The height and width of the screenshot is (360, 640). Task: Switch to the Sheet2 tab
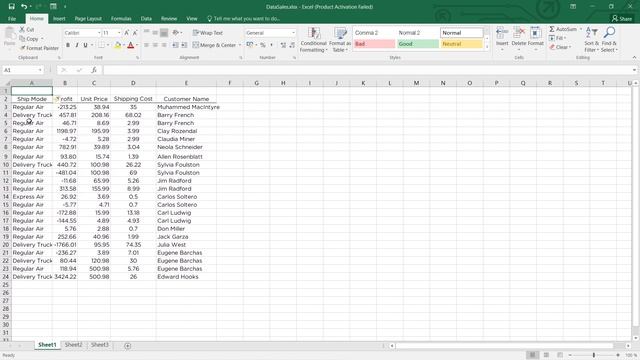(73, 345)
